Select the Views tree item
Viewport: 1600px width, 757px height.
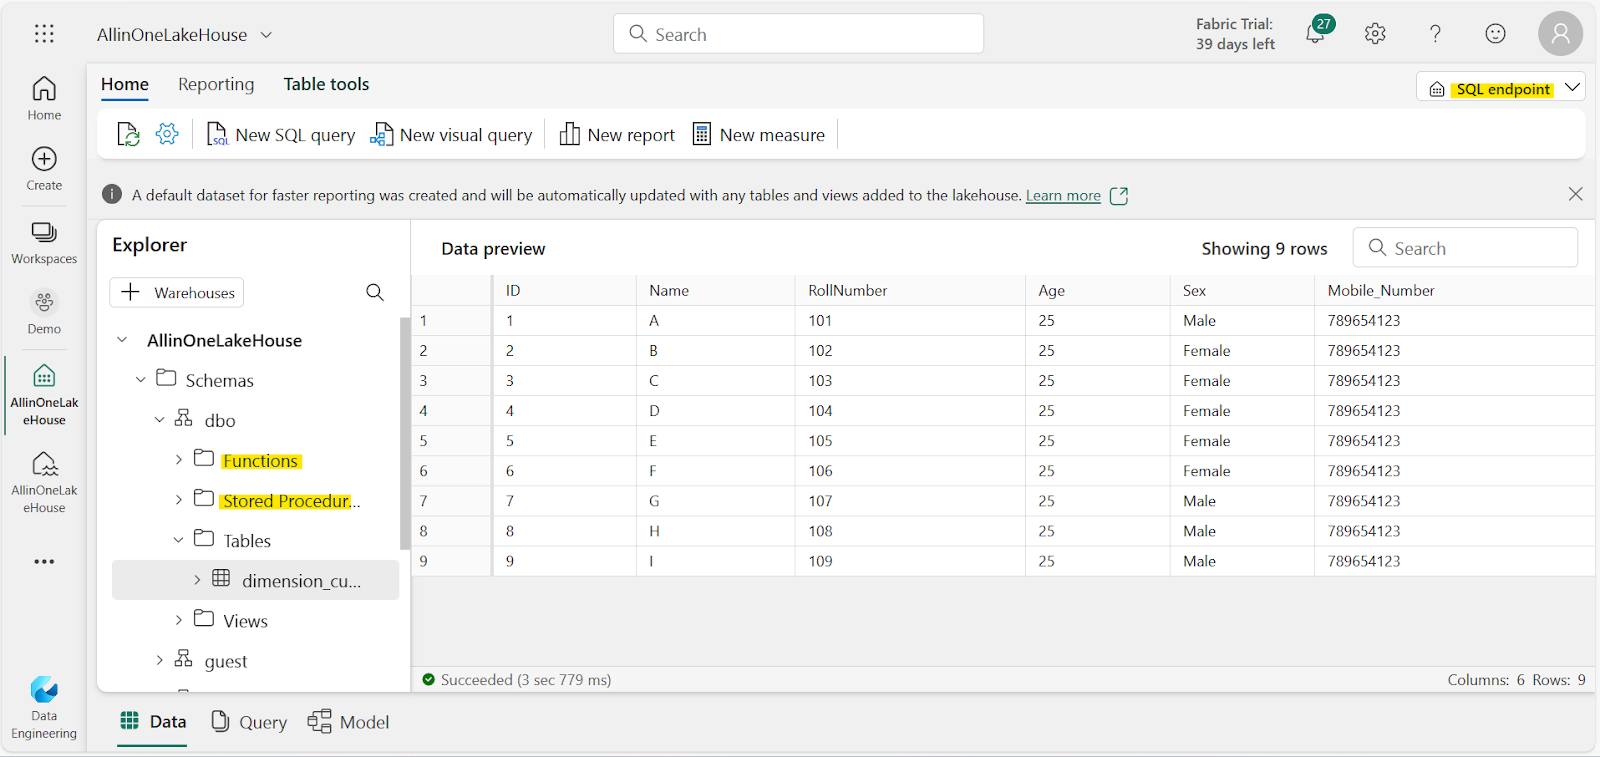pyautogui.click(x=246, y=621)
